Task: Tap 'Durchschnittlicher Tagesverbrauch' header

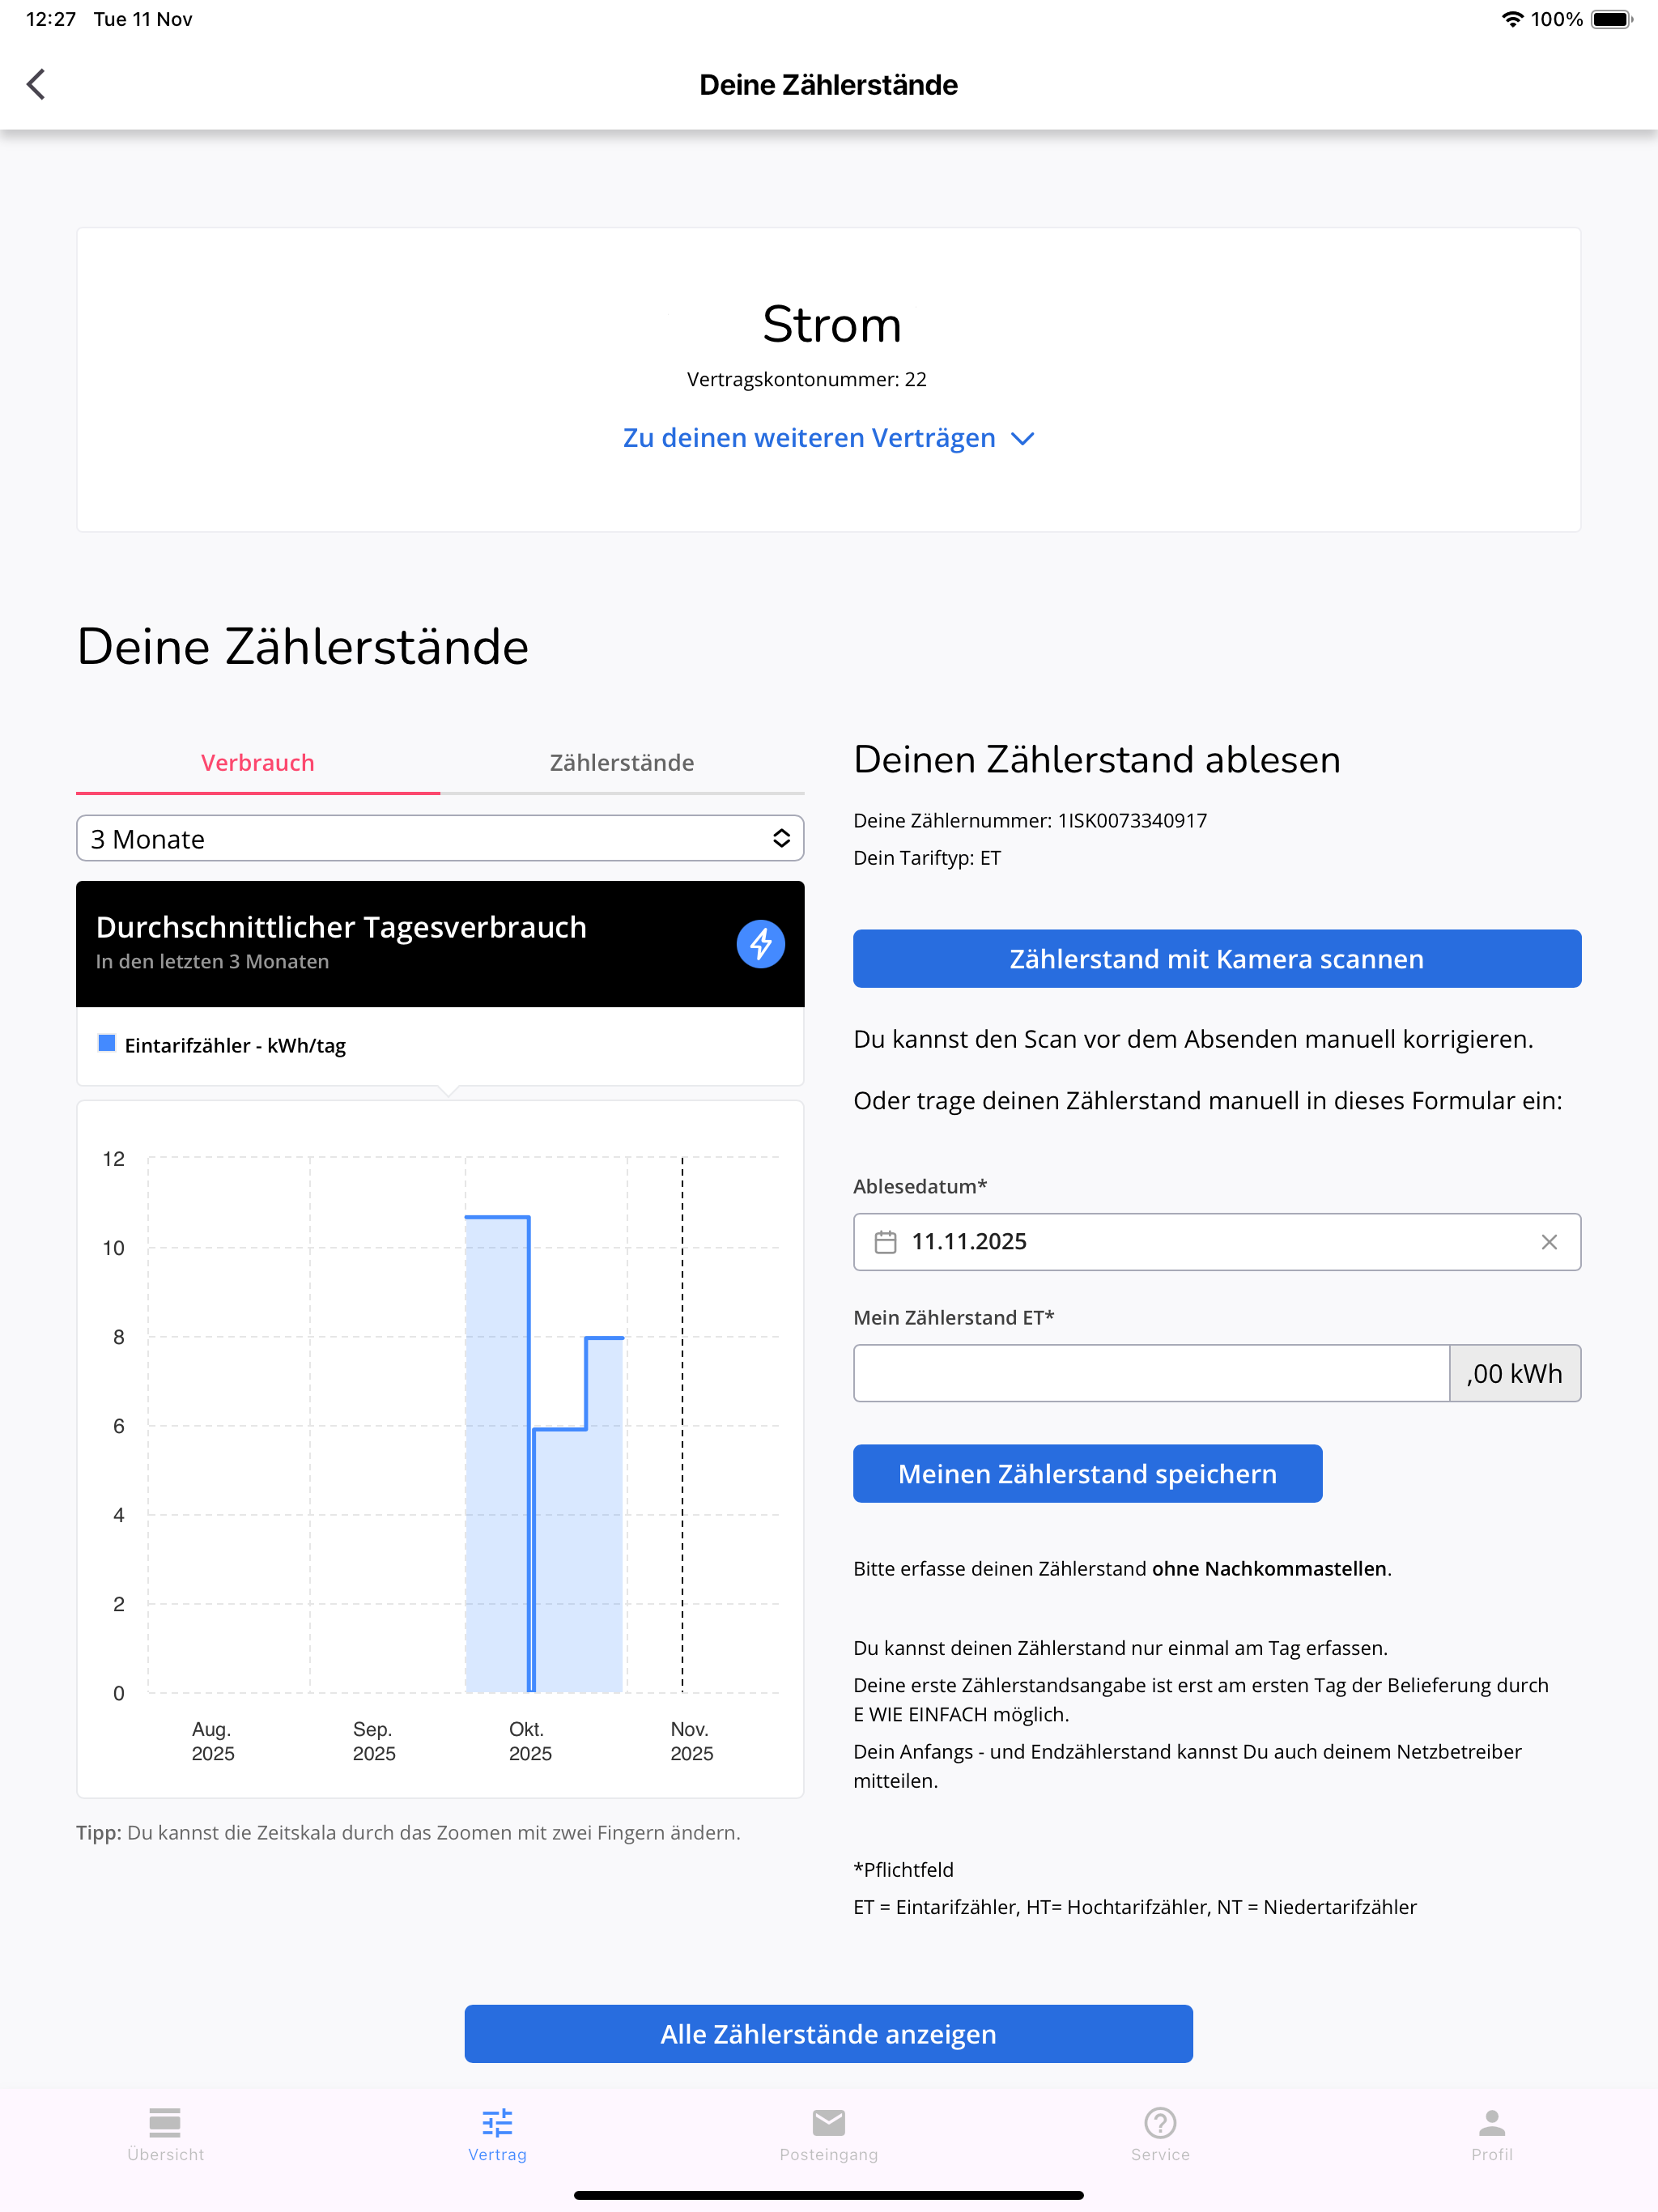Action: click(341, 927)
